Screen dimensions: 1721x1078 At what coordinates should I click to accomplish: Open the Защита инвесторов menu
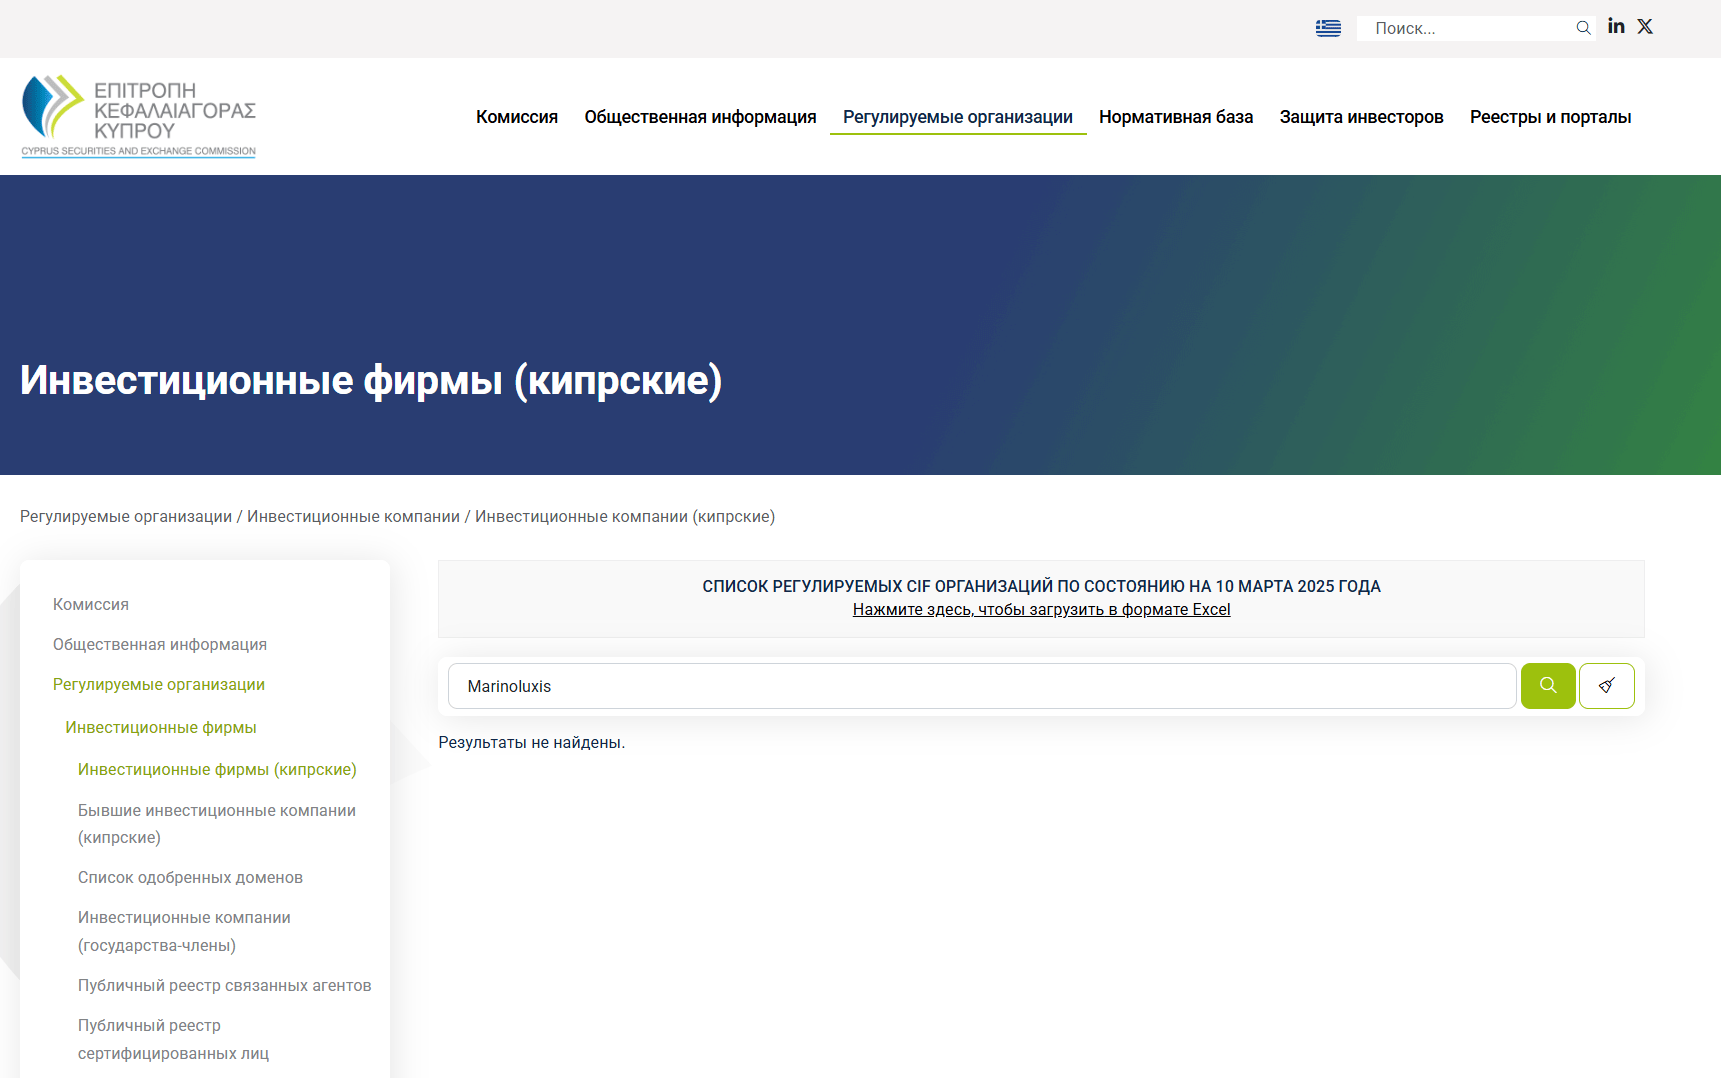click(1361, 117)
